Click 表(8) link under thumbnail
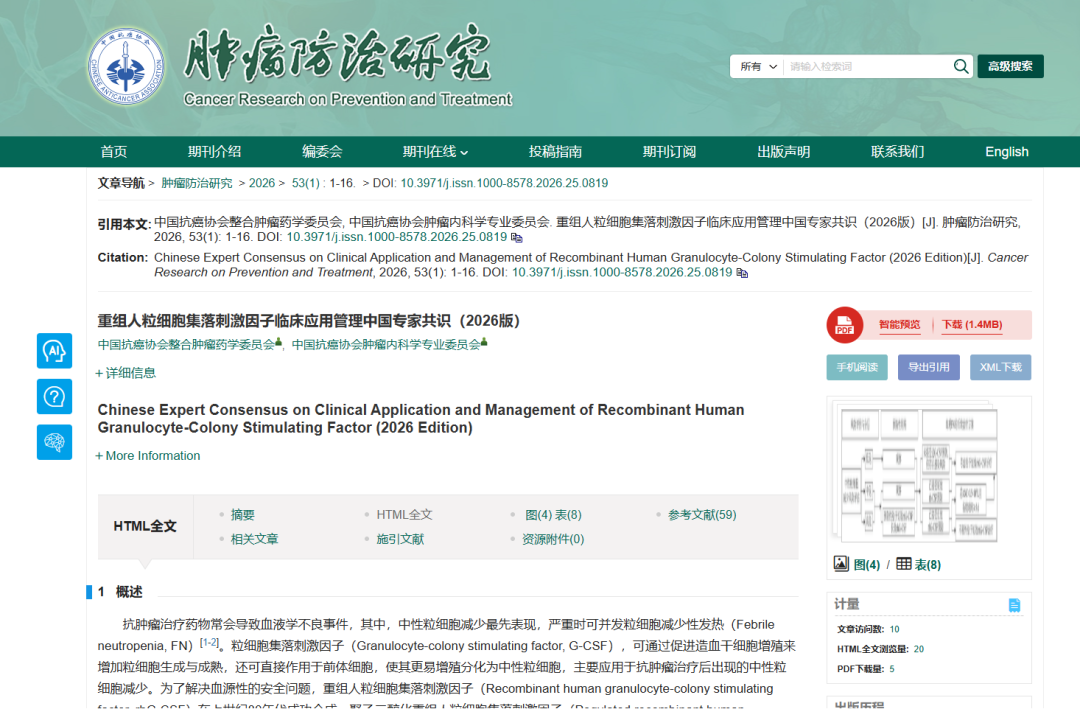Screen dimensions: 1080x709 pyautogui.click(x=928, y=565)
